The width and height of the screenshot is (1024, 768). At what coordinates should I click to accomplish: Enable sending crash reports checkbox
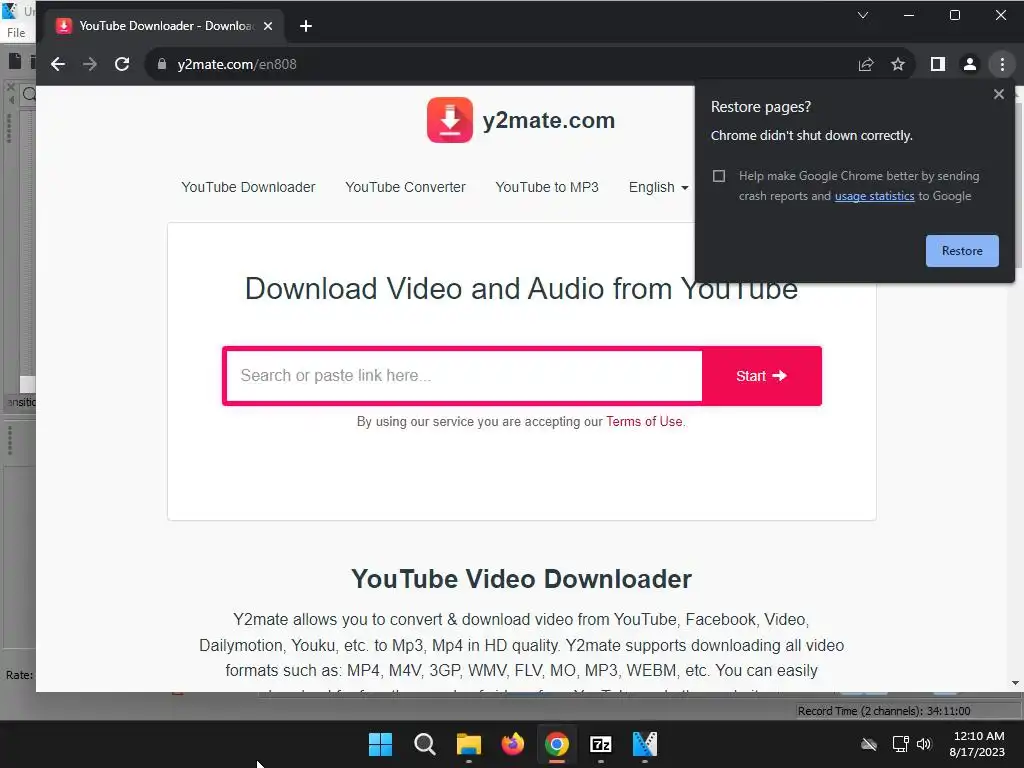[x=719, y=176]
